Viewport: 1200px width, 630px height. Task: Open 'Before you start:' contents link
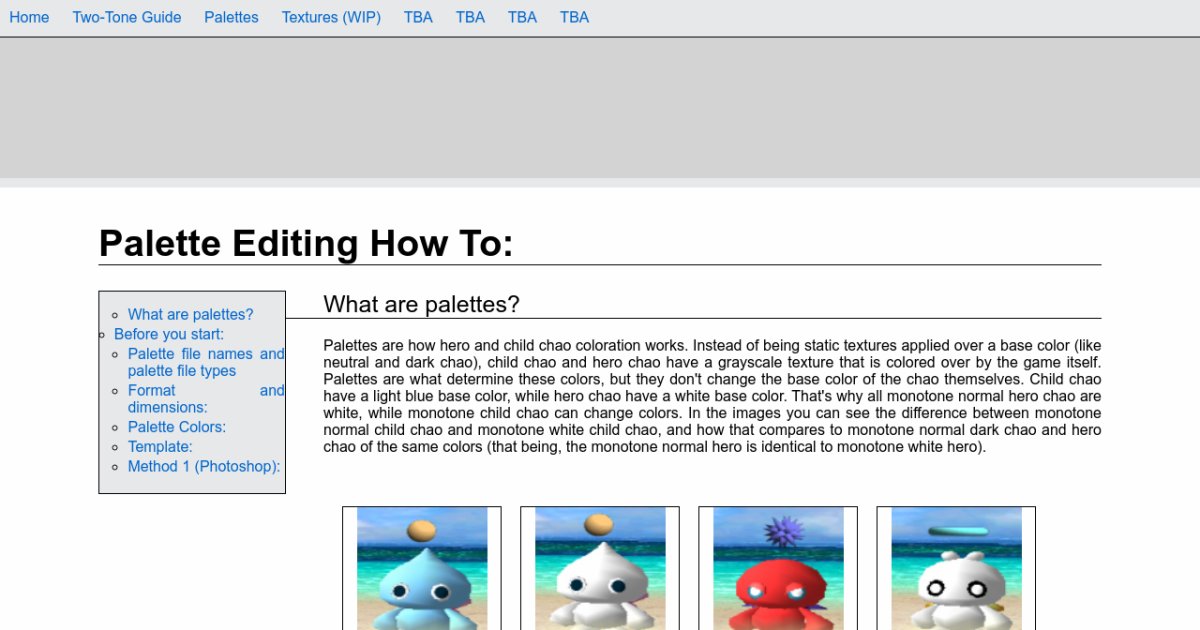[x=168, y=334]
